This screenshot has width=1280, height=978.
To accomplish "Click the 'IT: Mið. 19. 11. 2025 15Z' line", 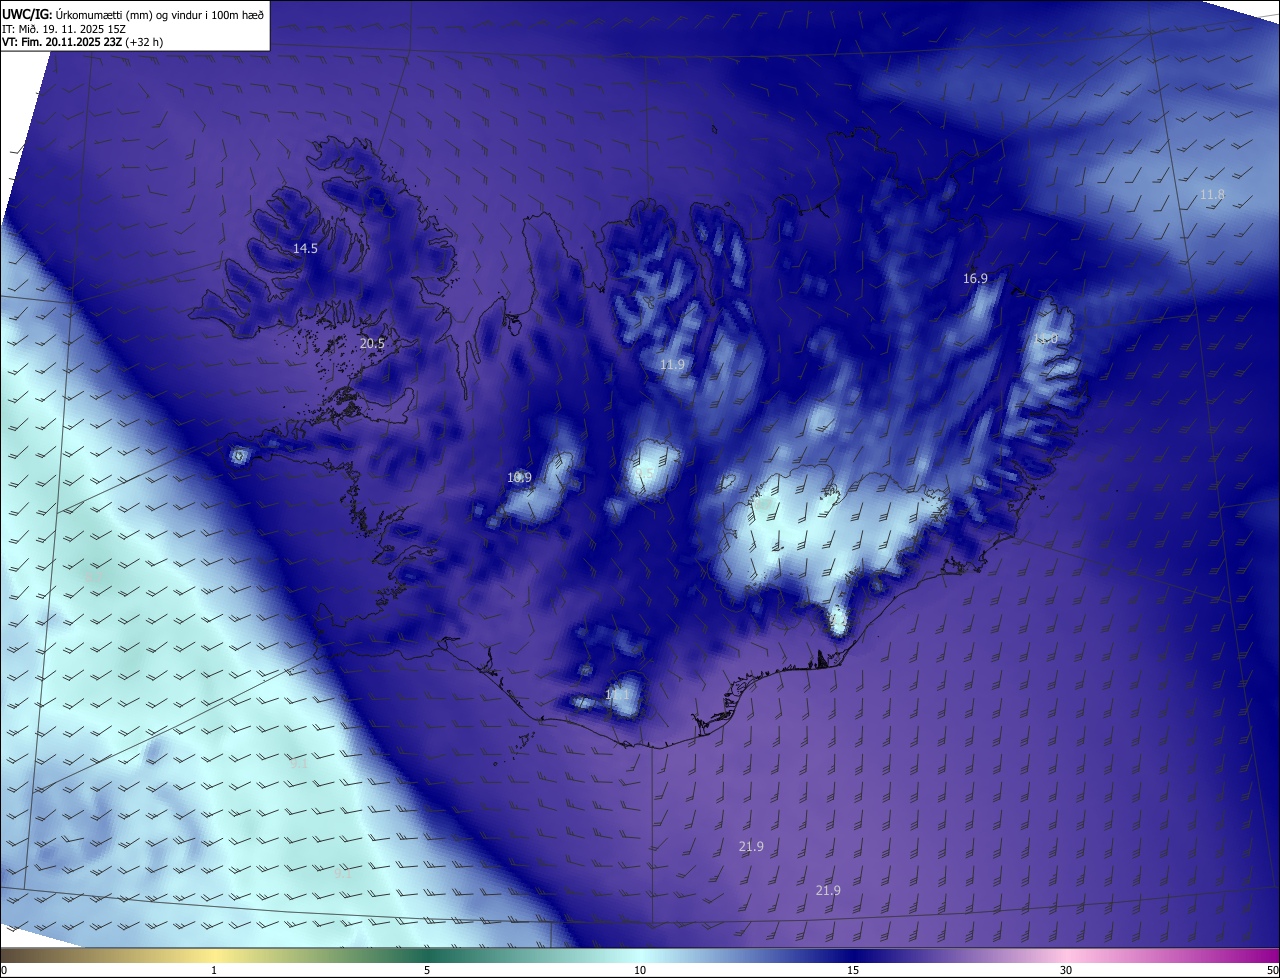I will click(64, 28).
